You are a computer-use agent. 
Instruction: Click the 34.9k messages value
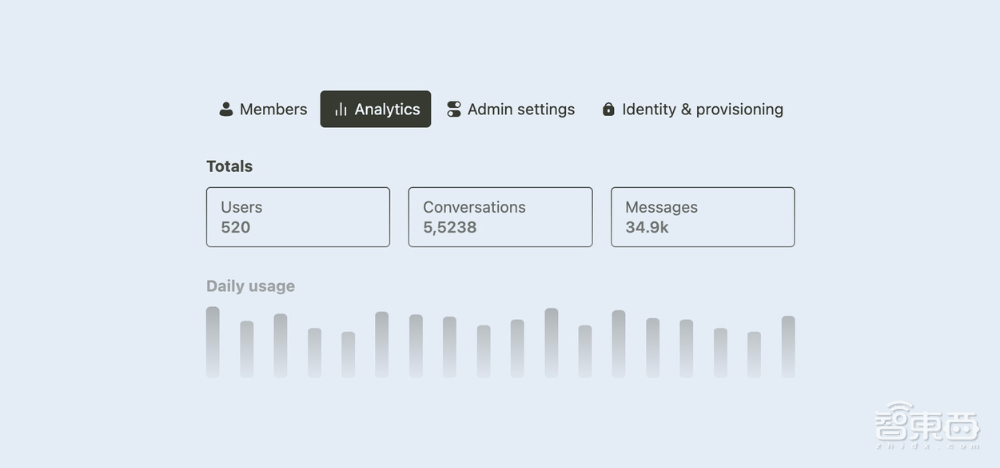(x=647, y=227)
